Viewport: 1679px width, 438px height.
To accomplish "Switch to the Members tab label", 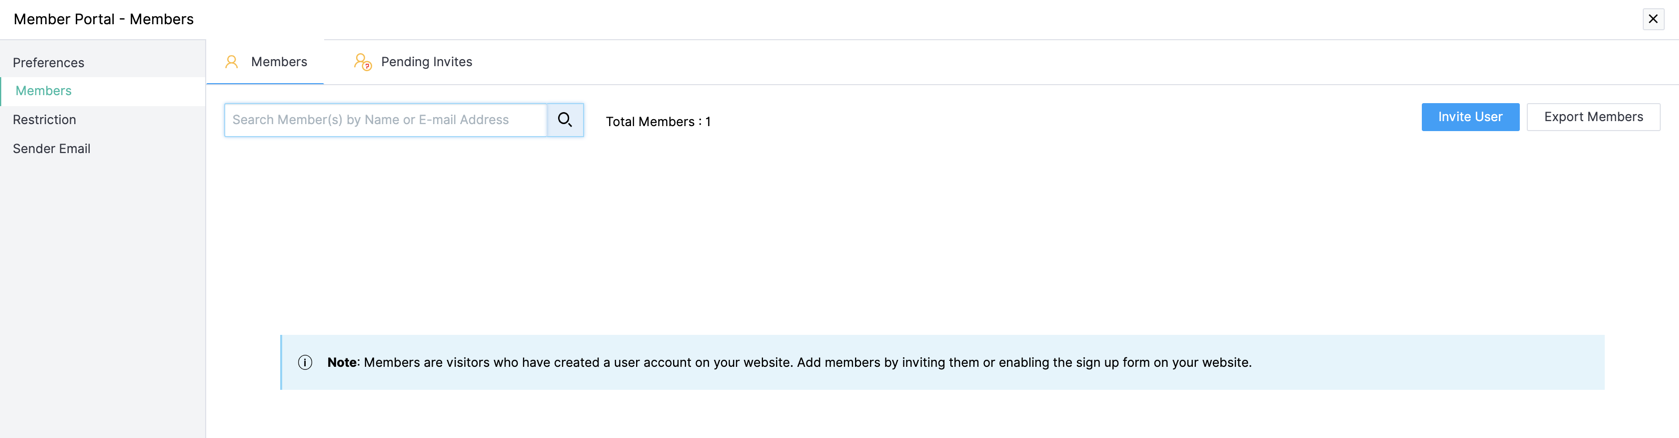I will [279, 62].
